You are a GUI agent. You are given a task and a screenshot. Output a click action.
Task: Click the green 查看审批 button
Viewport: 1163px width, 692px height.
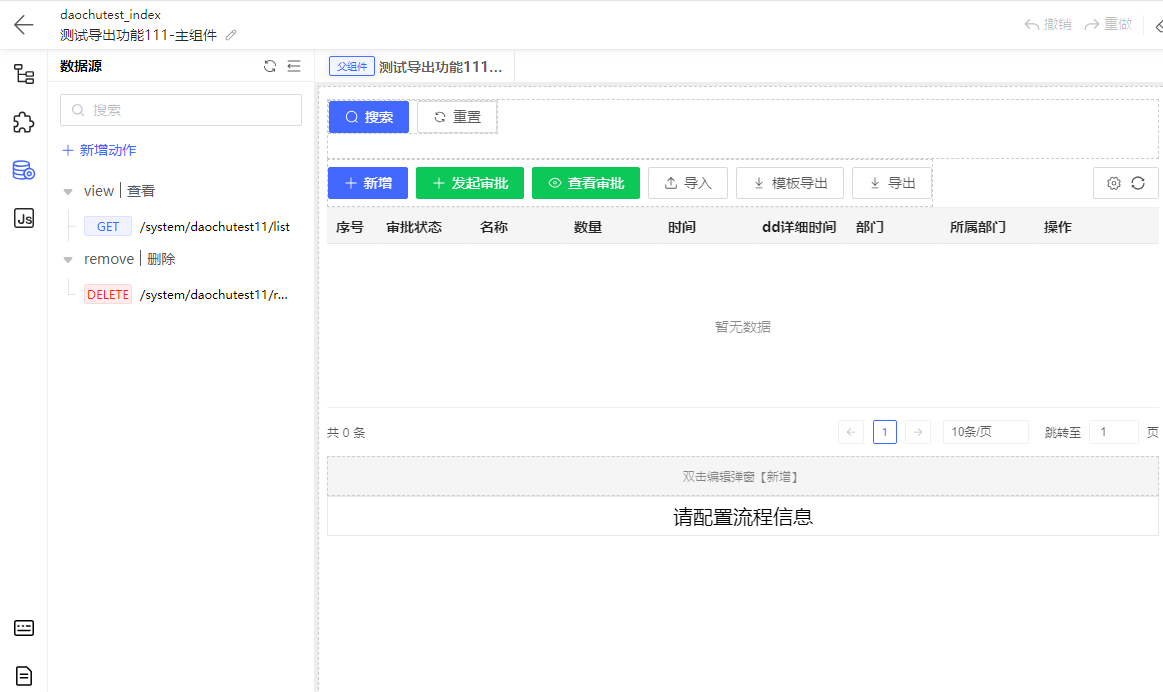click(x=586, y=183)
